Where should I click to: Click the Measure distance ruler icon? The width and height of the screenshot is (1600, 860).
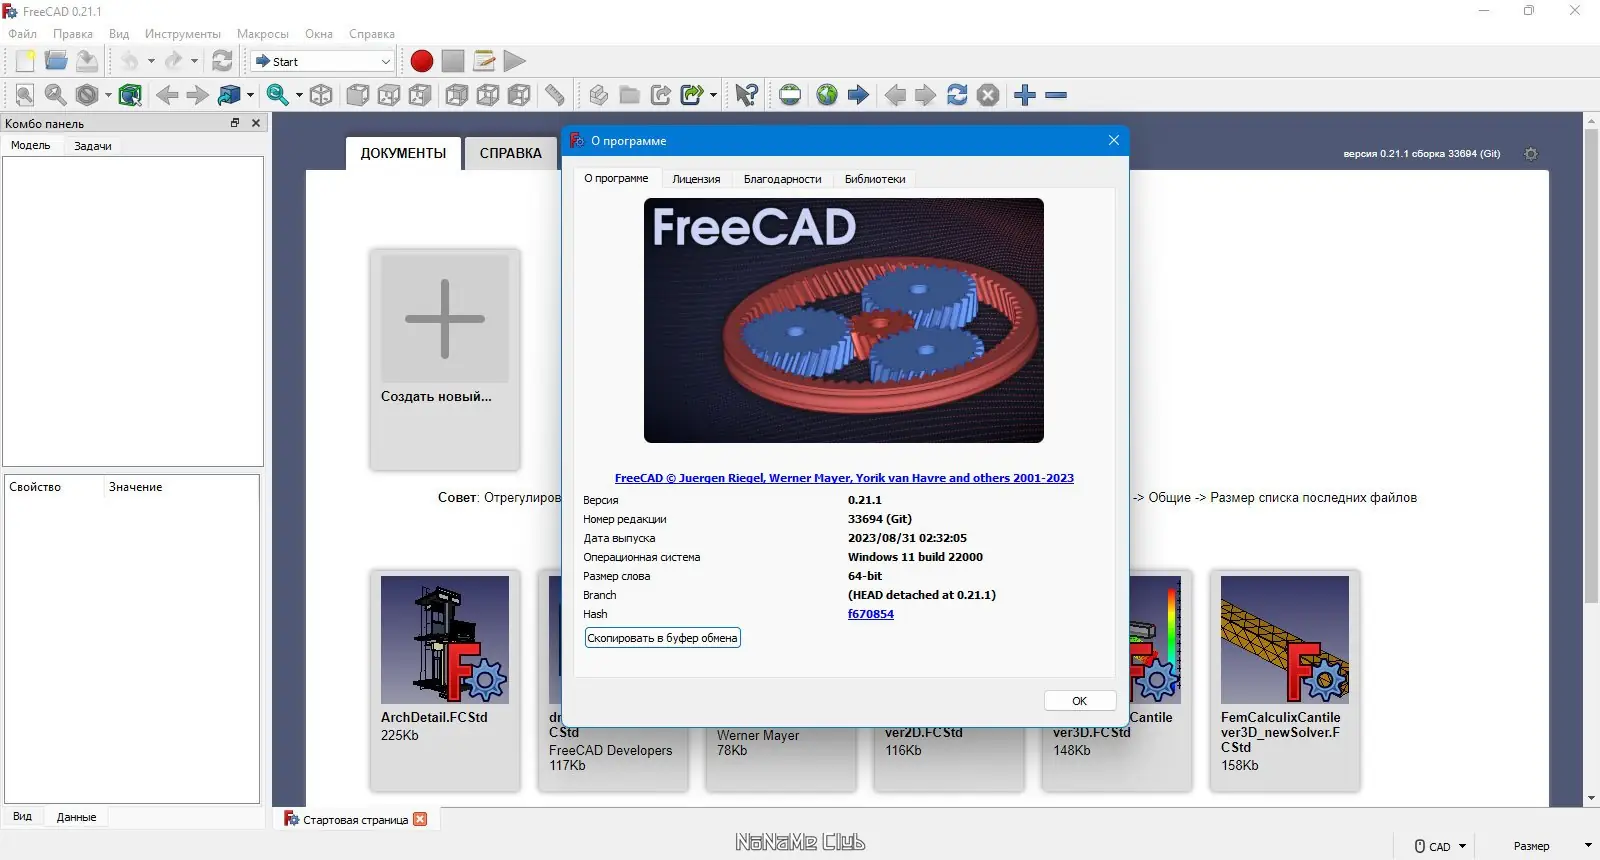555,95
